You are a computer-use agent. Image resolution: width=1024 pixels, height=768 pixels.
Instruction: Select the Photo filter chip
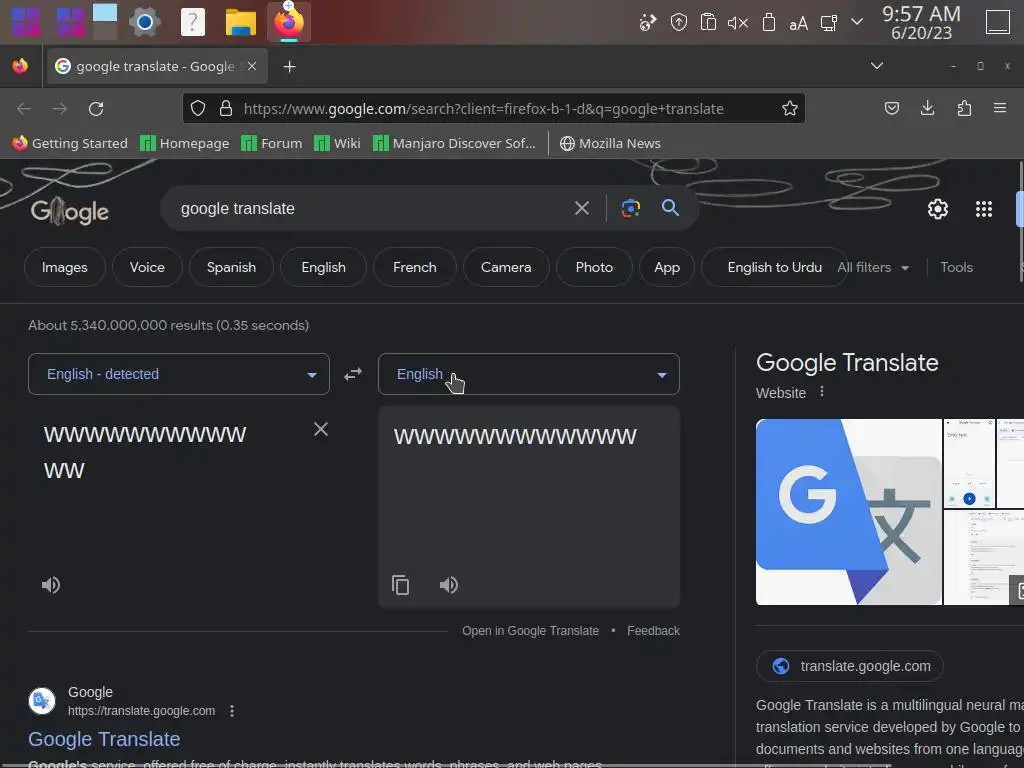tap(594, 267)
